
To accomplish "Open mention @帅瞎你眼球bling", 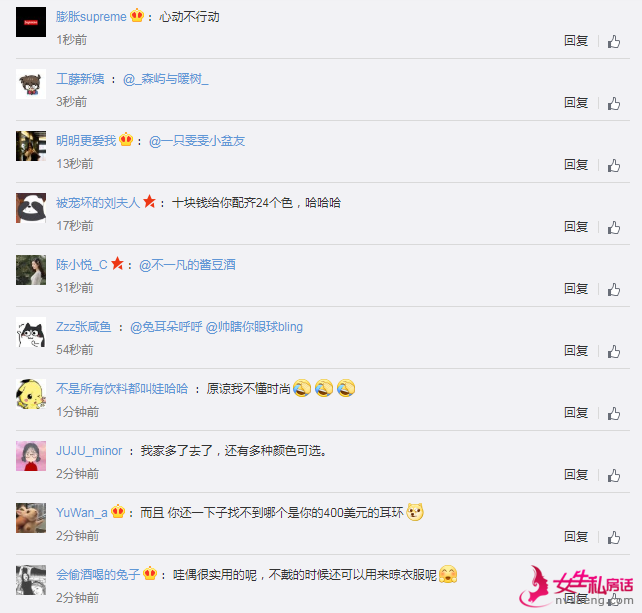I will coord(254,327).
